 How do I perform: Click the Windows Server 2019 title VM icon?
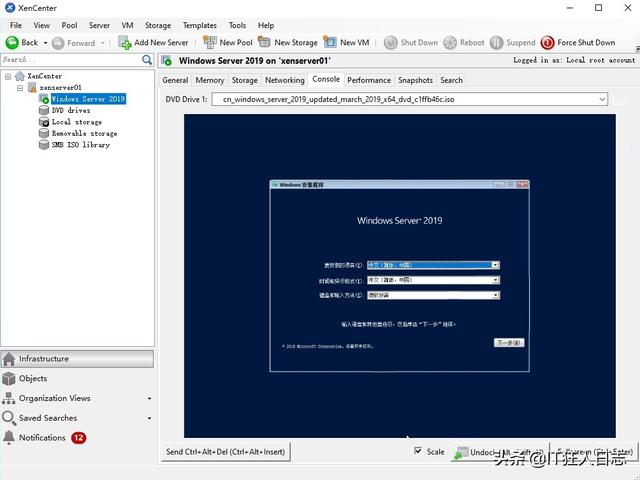coord(166,61)
